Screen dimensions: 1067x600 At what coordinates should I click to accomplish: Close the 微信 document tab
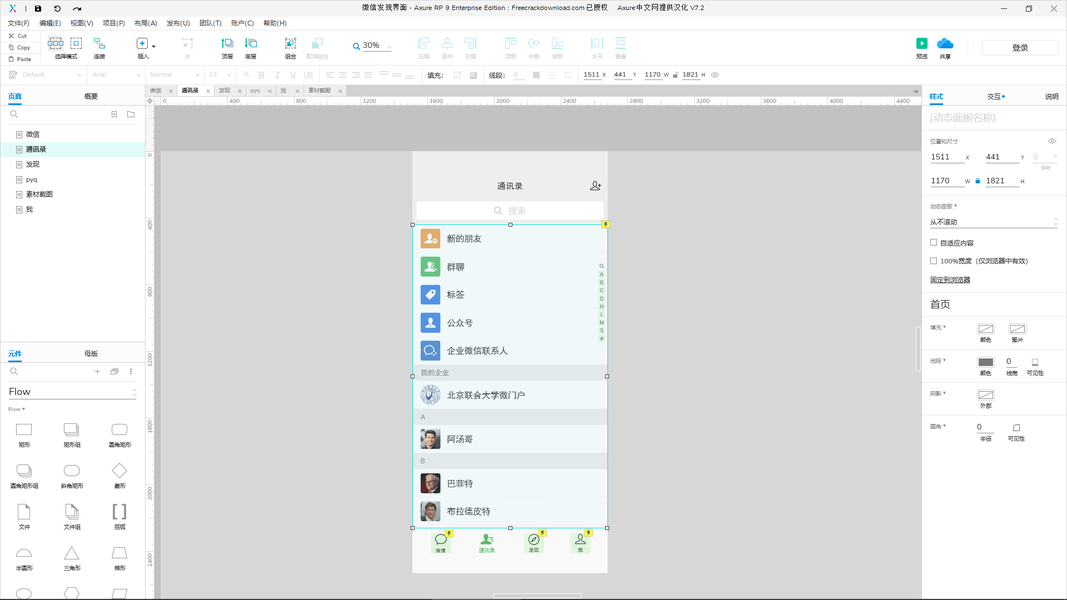(x=171, y=91)
